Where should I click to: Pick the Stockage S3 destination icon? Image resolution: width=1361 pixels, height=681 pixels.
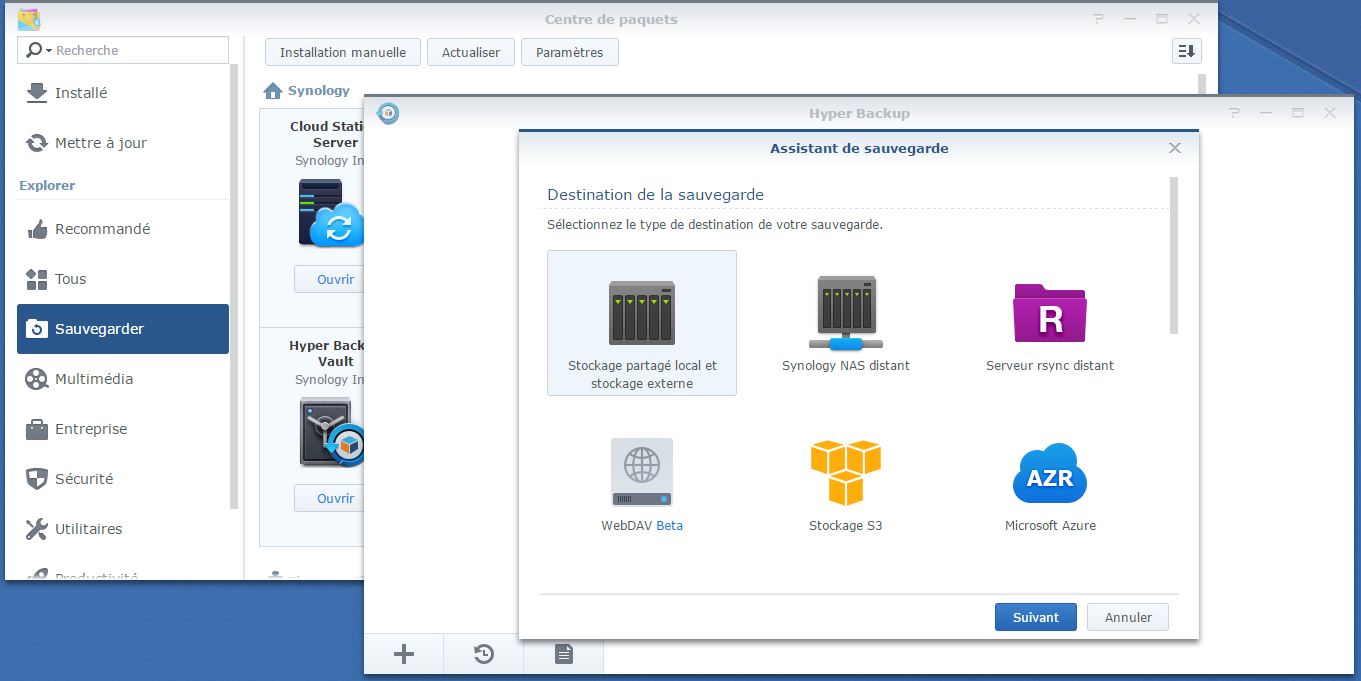(845, 472)
